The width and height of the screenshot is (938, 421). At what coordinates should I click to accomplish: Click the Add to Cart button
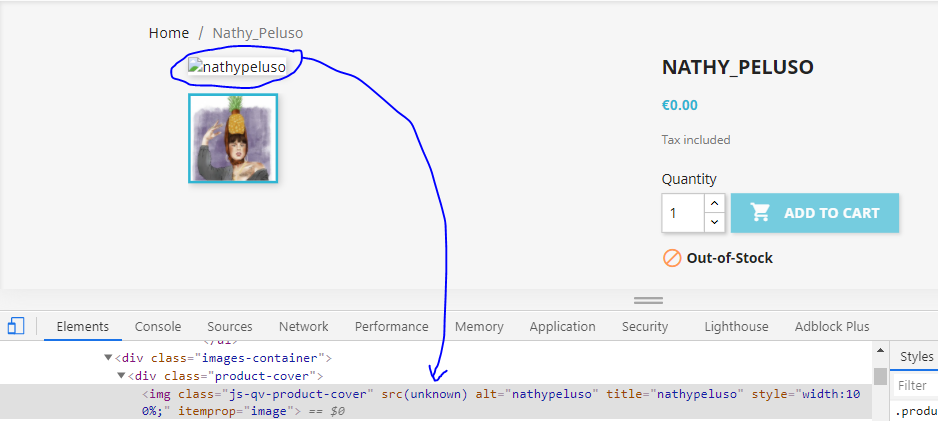[x=815, y=213]
